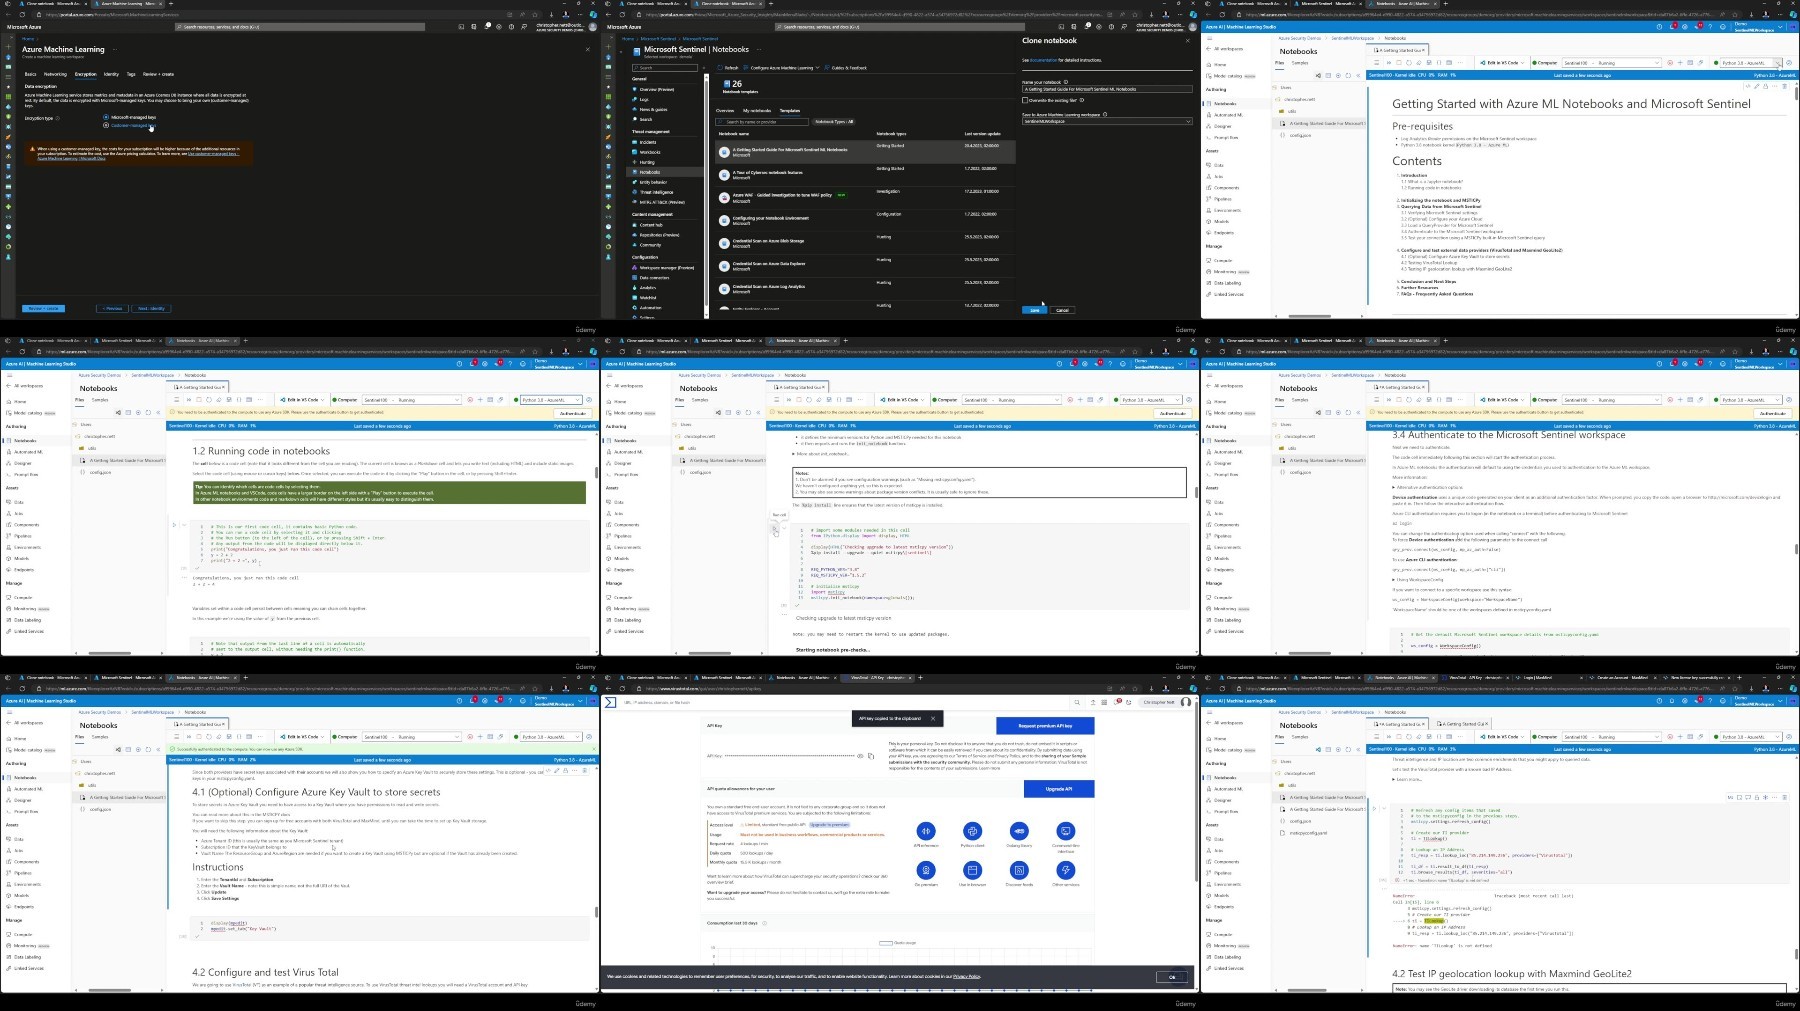
Task: Click Save in Clone notebook panel
Action: pyautogui.click(x=1035, y=310)
